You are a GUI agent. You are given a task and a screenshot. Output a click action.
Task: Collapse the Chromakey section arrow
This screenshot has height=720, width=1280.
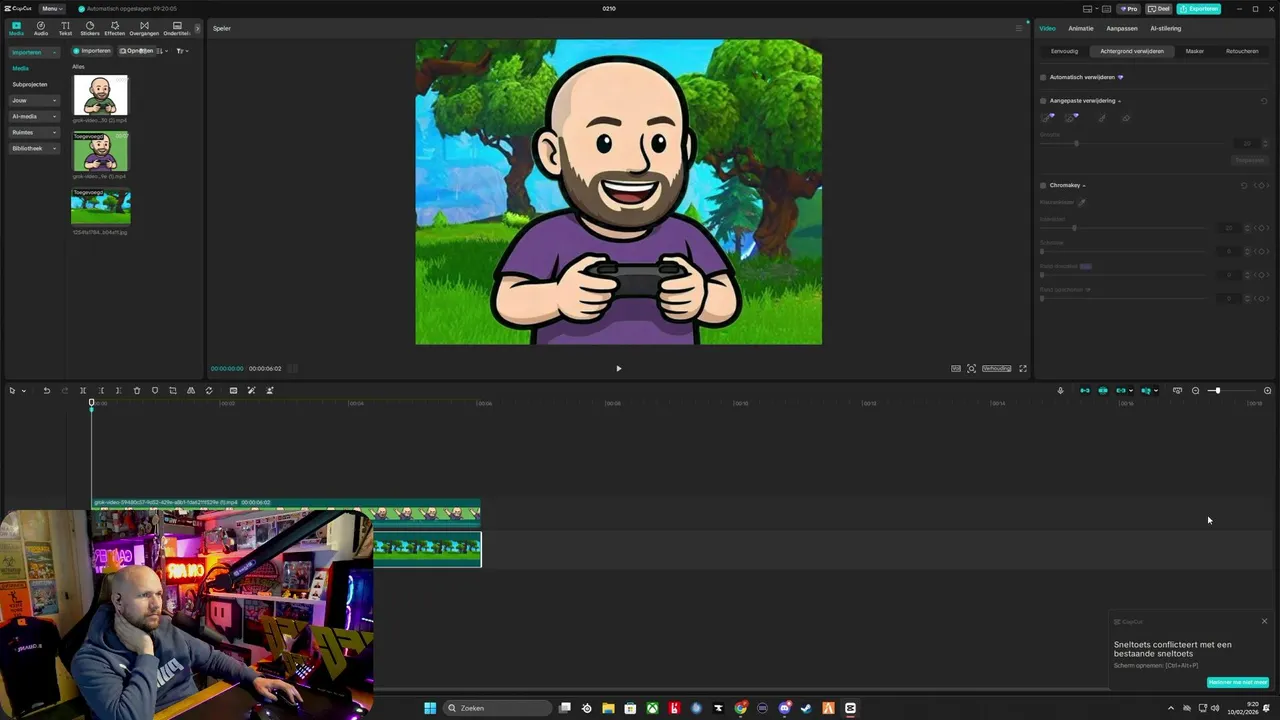click(x=1084, y=185)
